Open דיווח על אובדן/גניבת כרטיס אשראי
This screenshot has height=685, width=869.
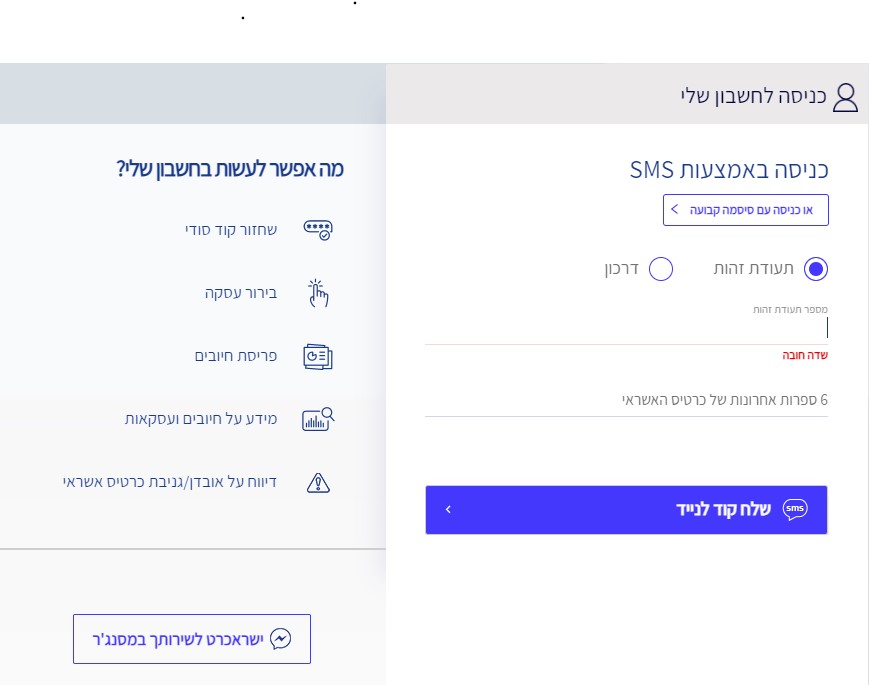(x=170, y=482)
